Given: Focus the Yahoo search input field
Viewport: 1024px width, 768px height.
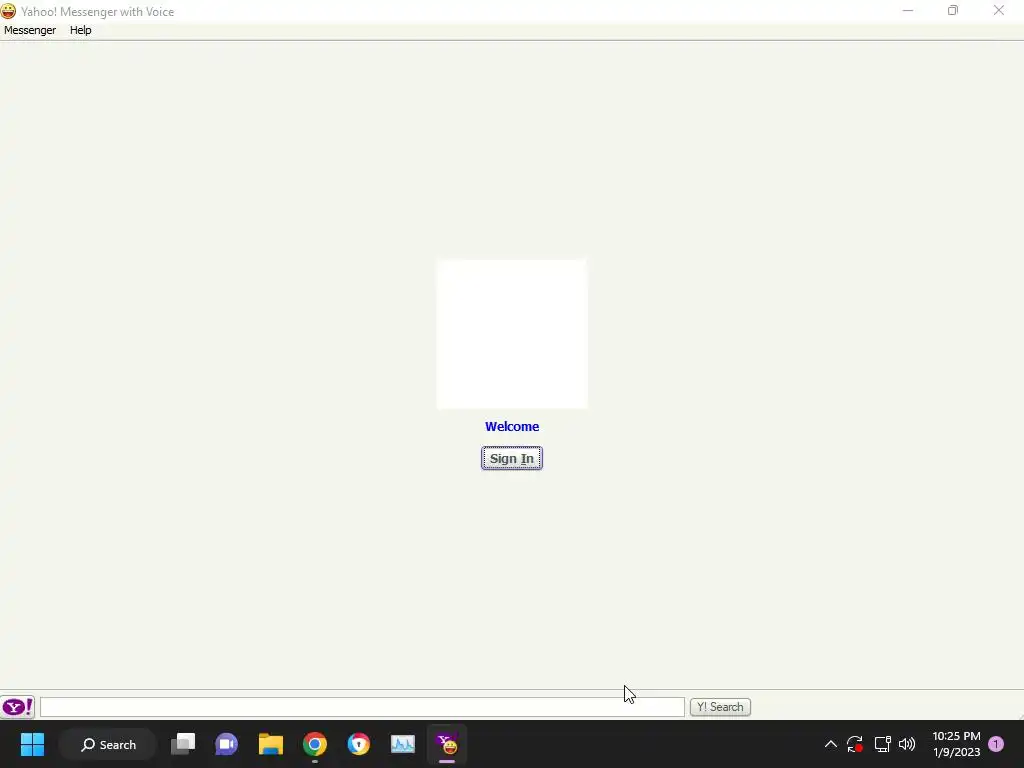Looking at the screenshot, I should 362,707.
